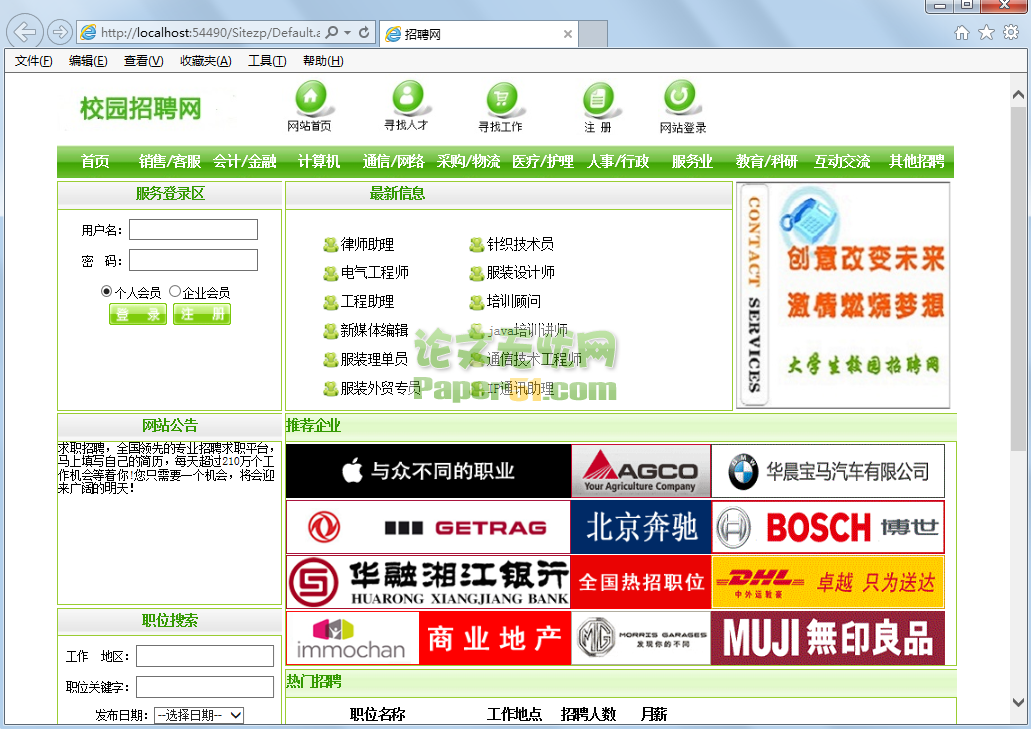Open the DHL 卓越 只为送达 banner
1031x729 pixels.
(x=828, y=582)
